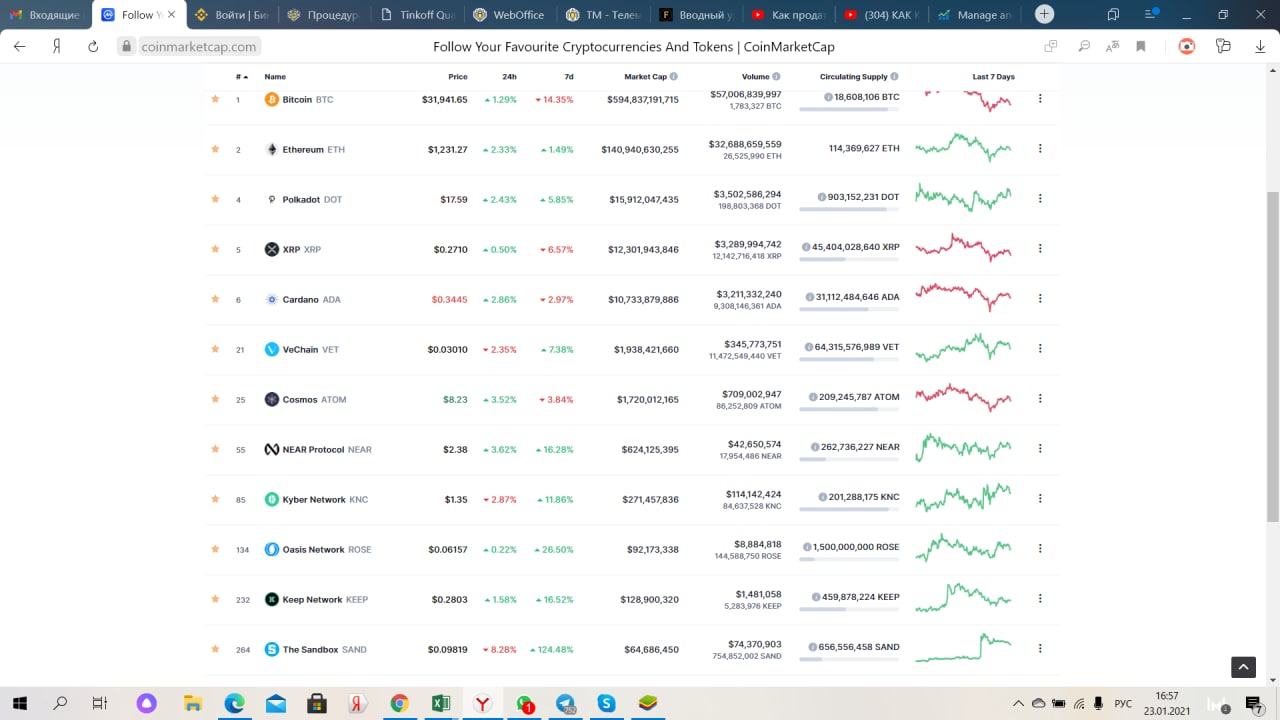1280x720 pixels.
Task: Click the Cosmos coin logo
Action: click(272, 399)
